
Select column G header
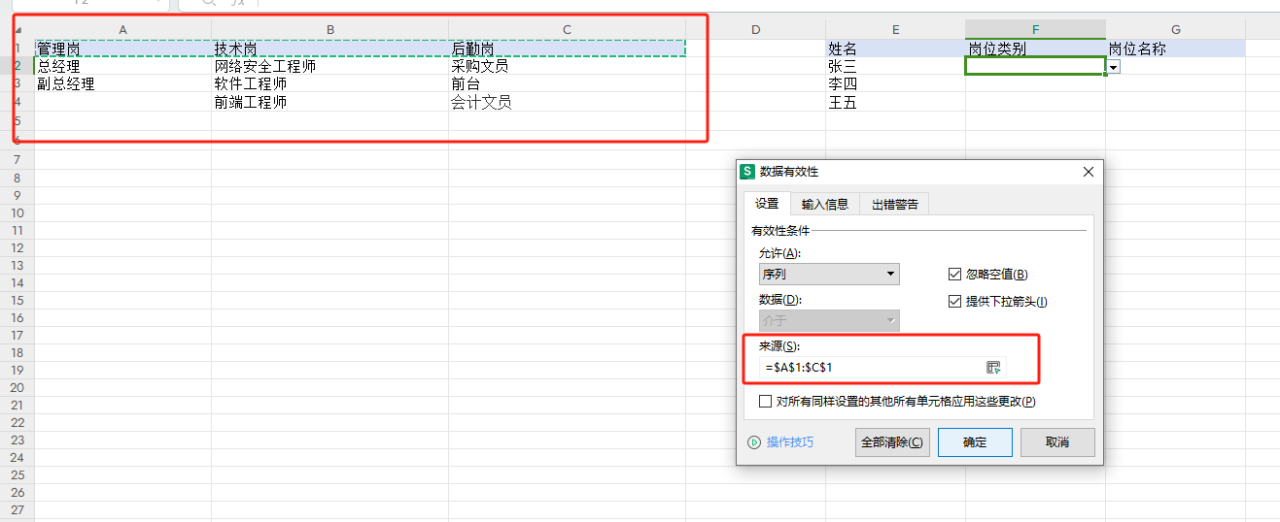pos(1176,30)
